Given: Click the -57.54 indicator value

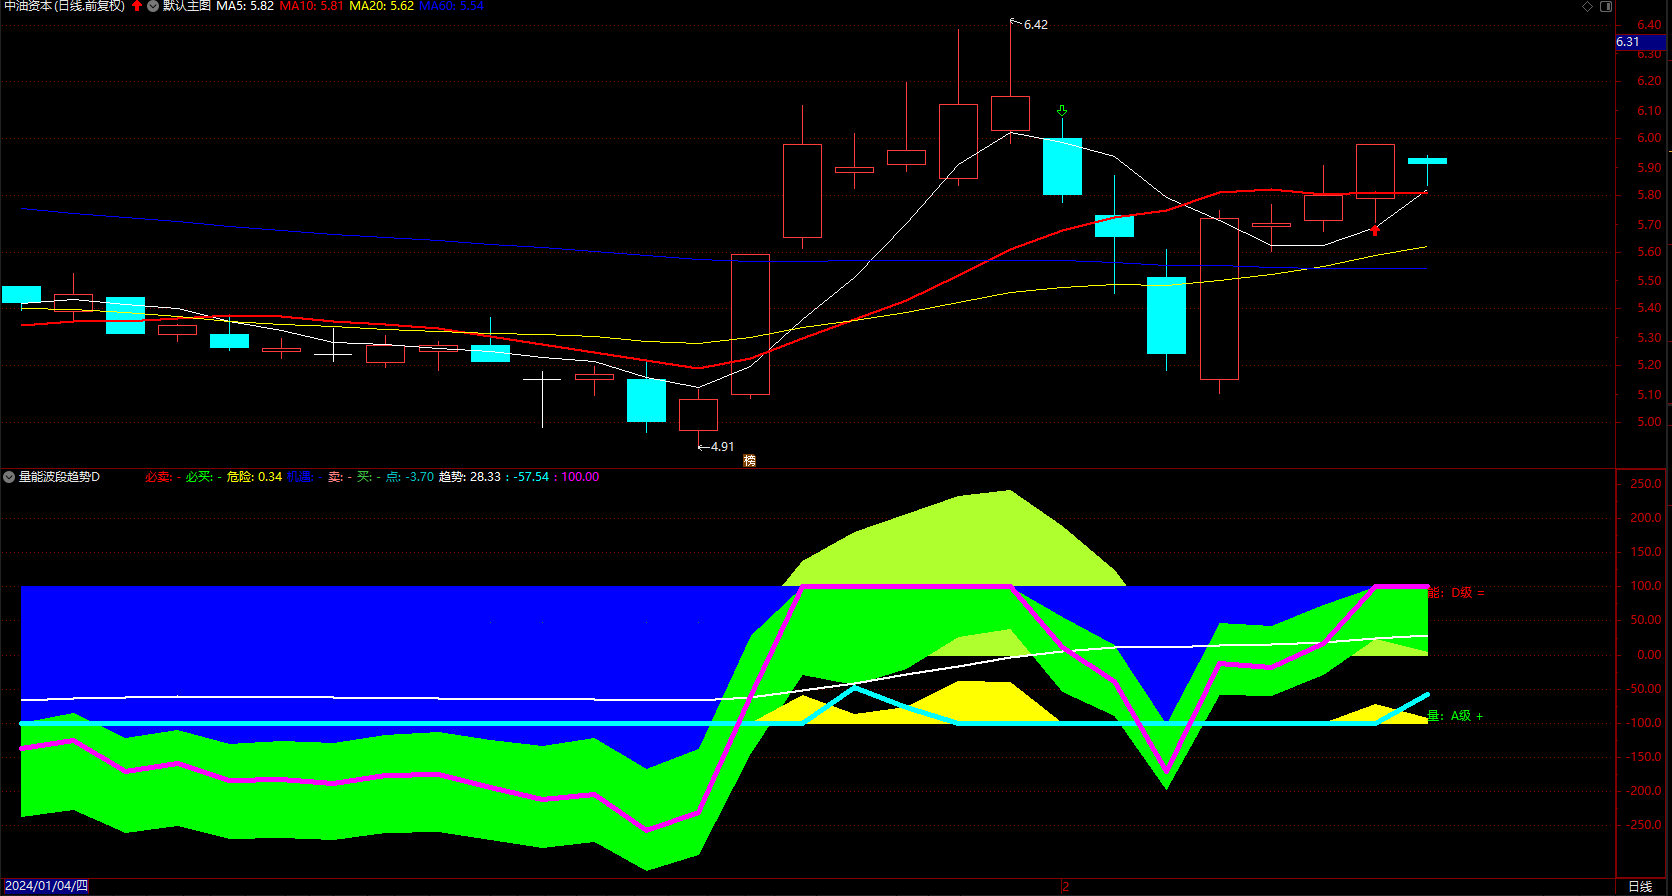Looking at the screenshot, I should click(532, 477).
